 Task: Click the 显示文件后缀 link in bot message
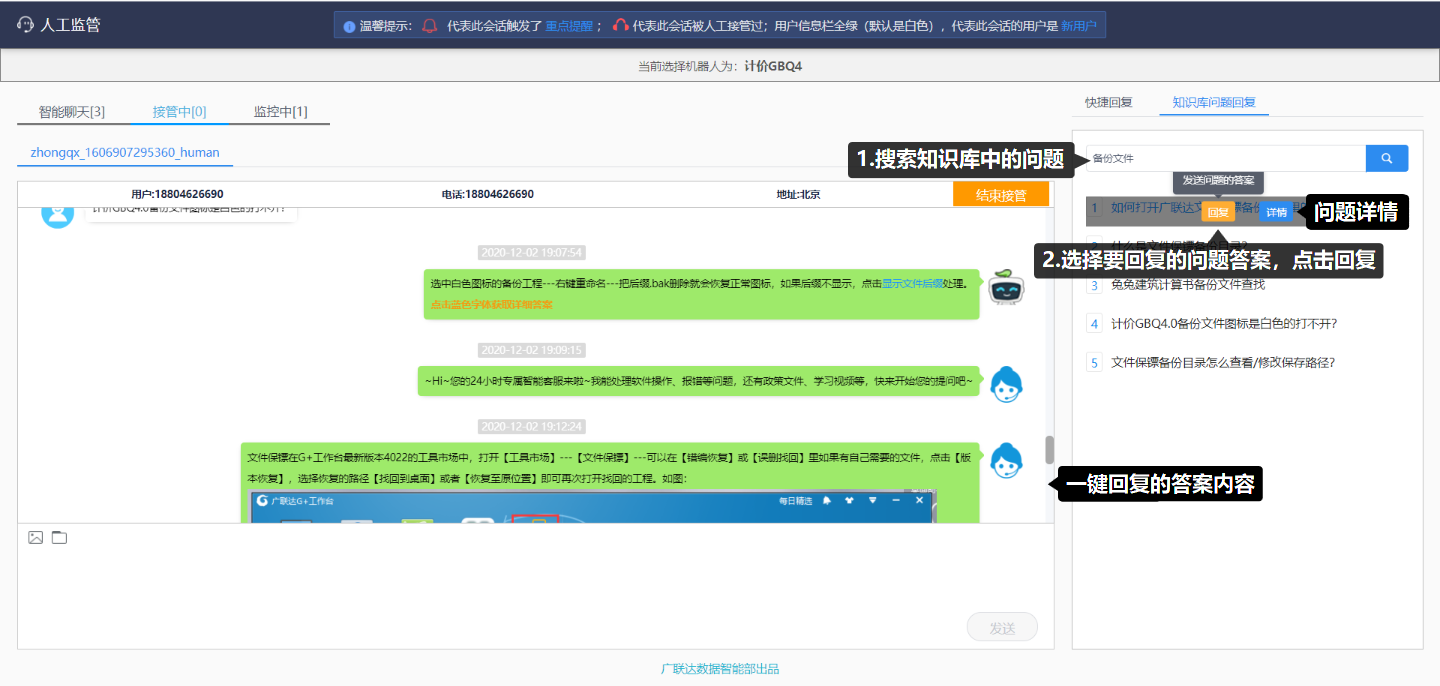point(912,283)
